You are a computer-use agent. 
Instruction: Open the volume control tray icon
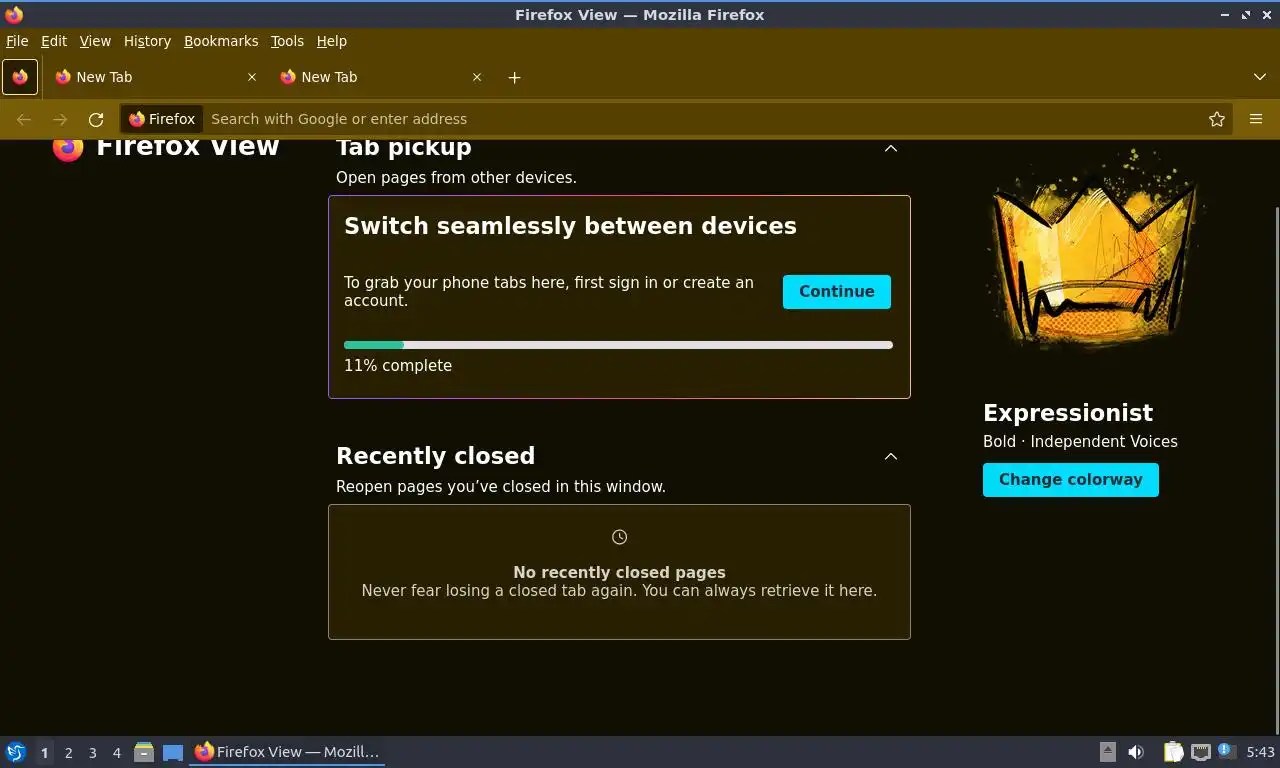click(1136, 752)
